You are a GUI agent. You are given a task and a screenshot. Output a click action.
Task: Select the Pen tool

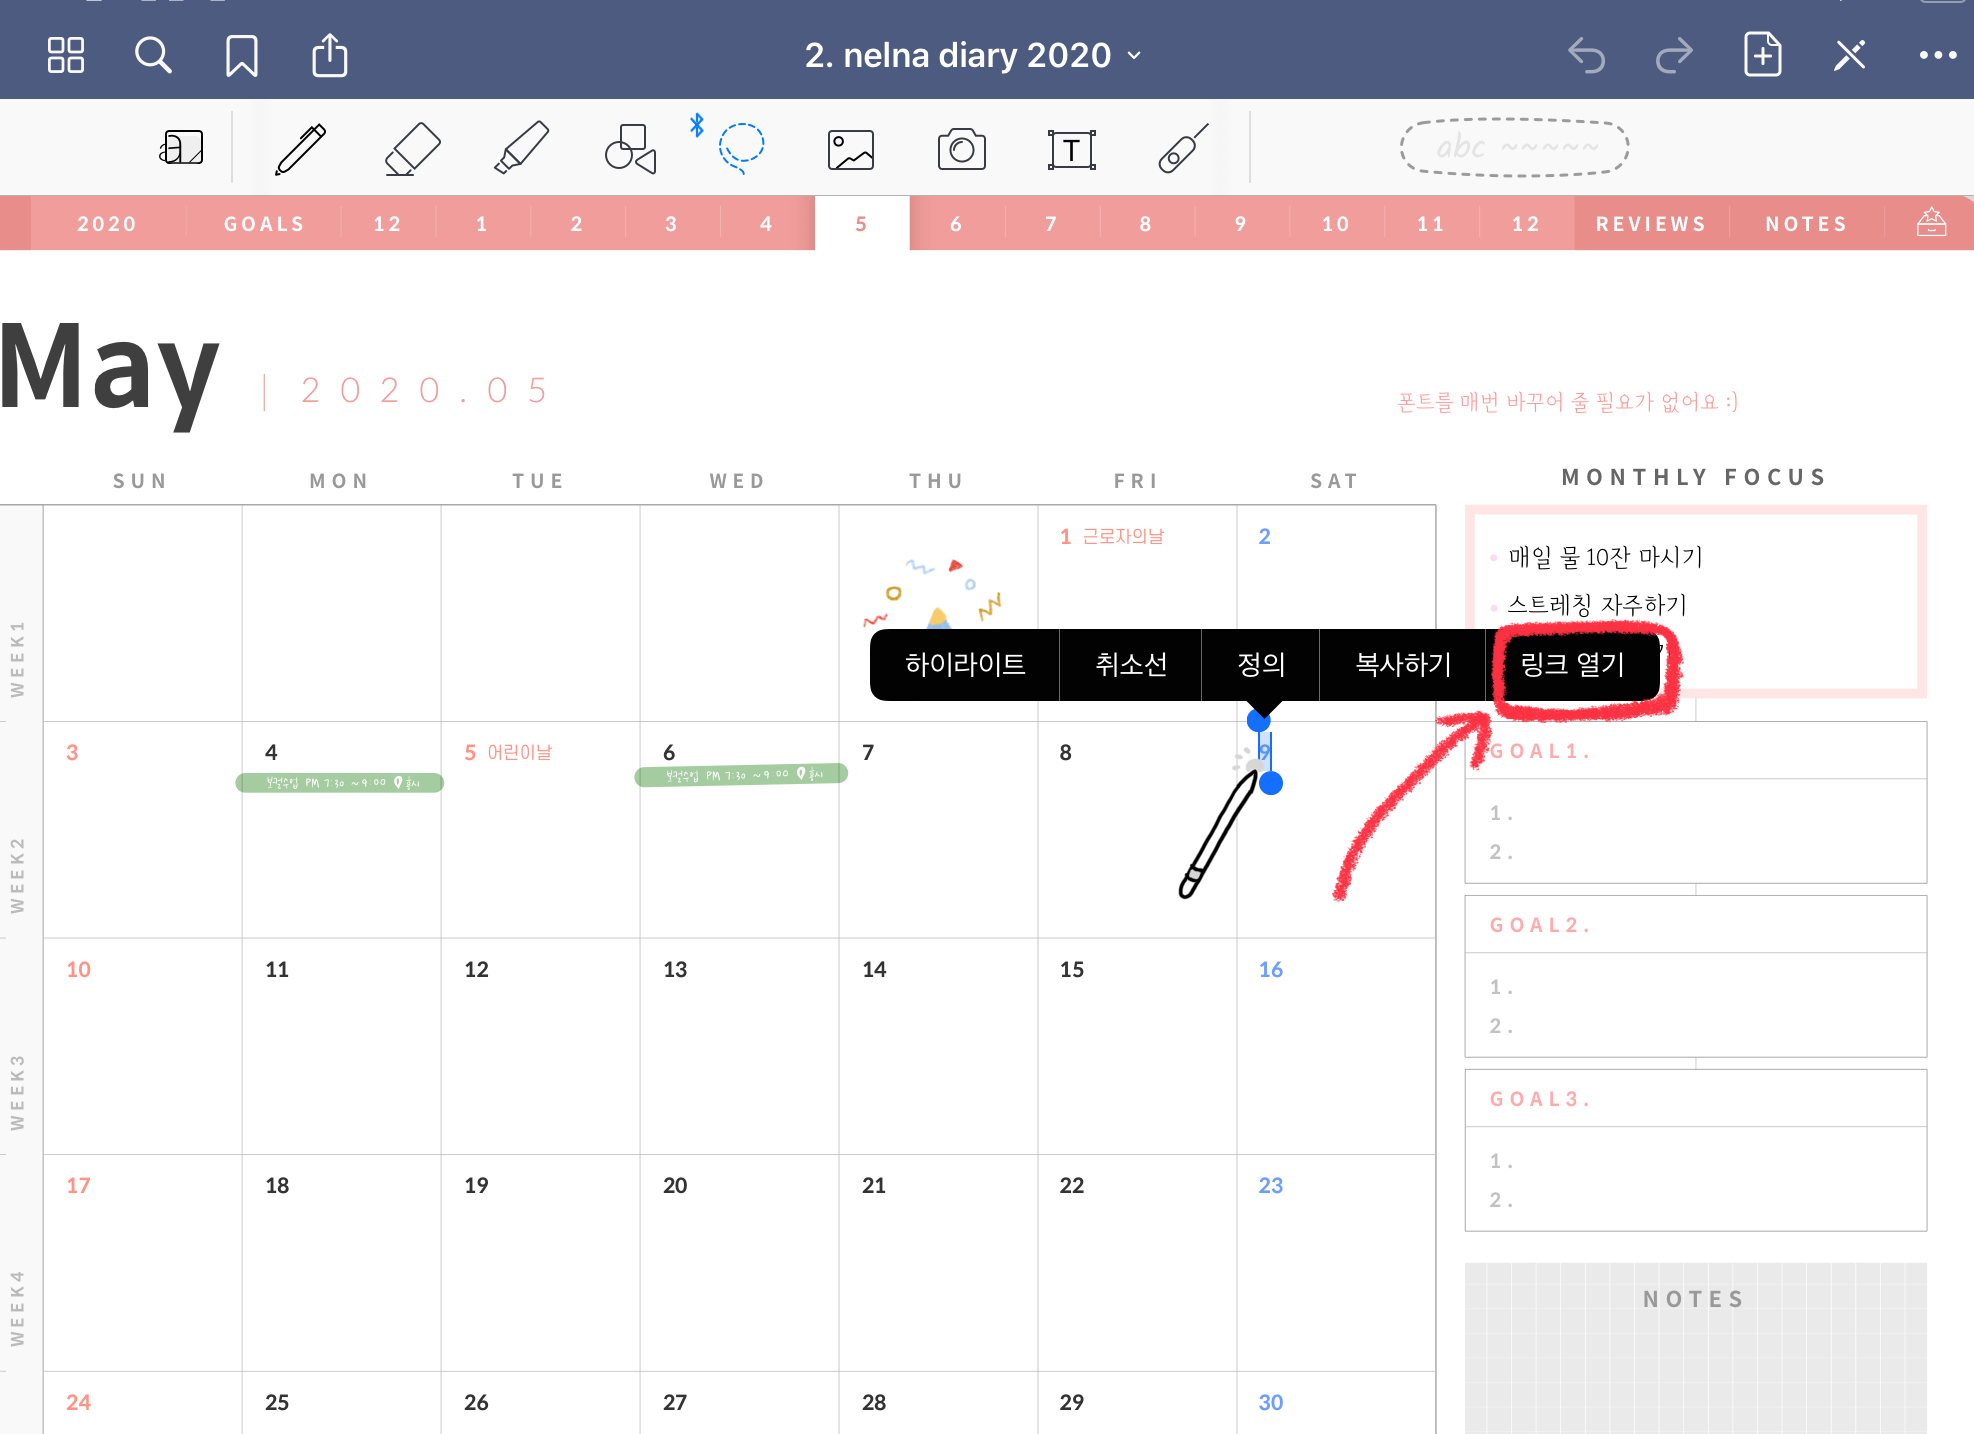[301, 150]
